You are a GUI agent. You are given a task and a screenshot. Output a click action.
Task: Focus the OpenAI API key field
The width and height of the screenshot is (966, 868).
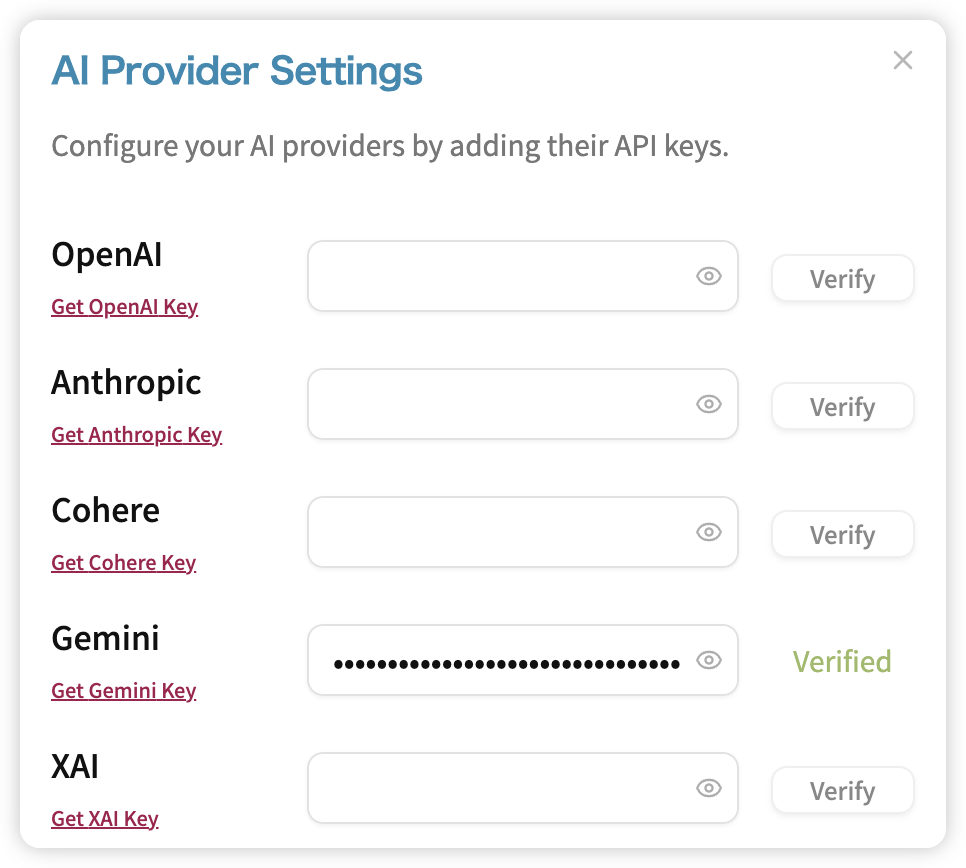[522, 276]
